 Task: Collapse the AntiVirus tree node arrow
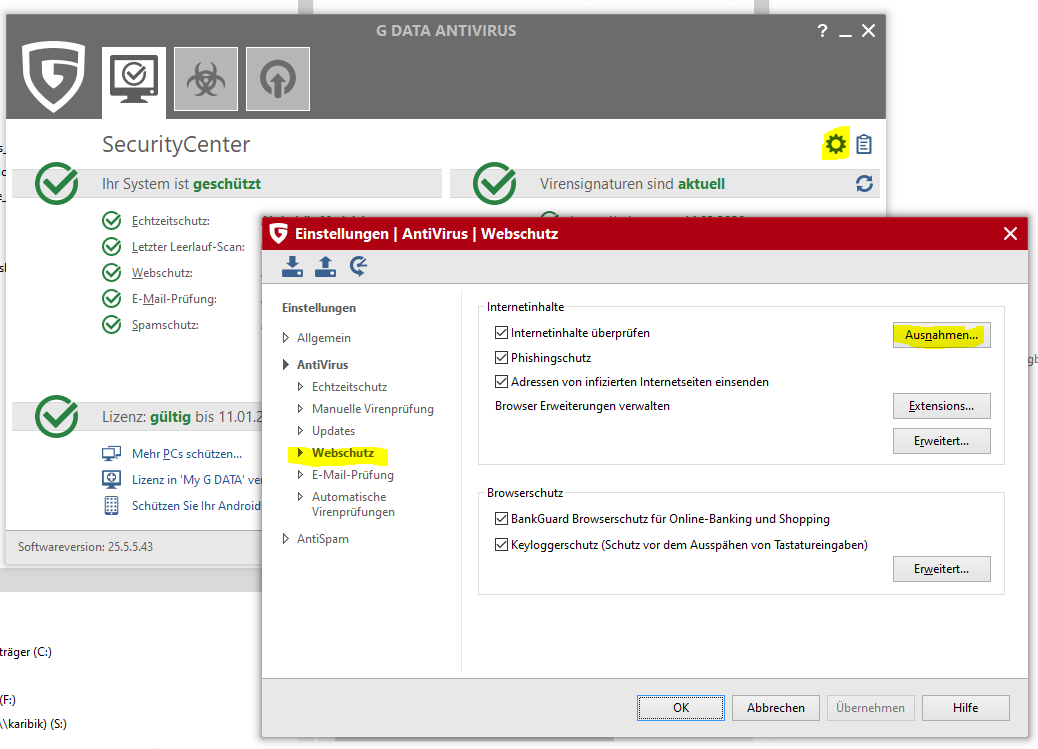[285, 364]
